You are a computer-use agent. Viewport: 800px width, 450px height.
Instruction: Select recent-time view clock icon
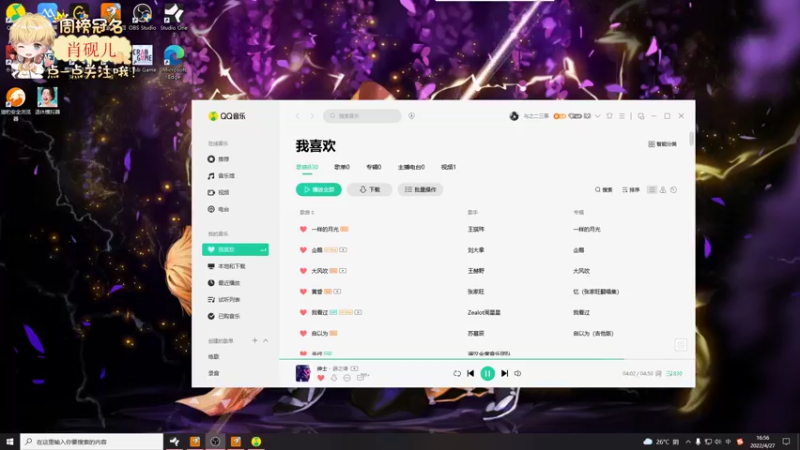tap(673, 190)
